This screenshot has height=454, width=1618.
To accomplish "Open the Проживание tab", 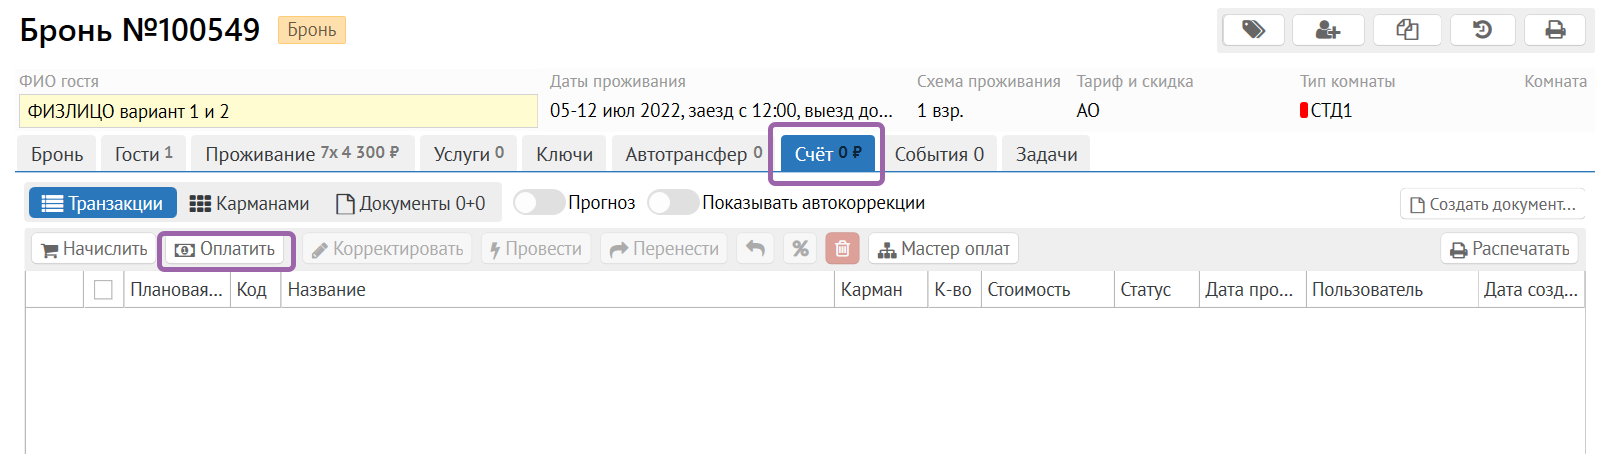I will tap(301, 154).
